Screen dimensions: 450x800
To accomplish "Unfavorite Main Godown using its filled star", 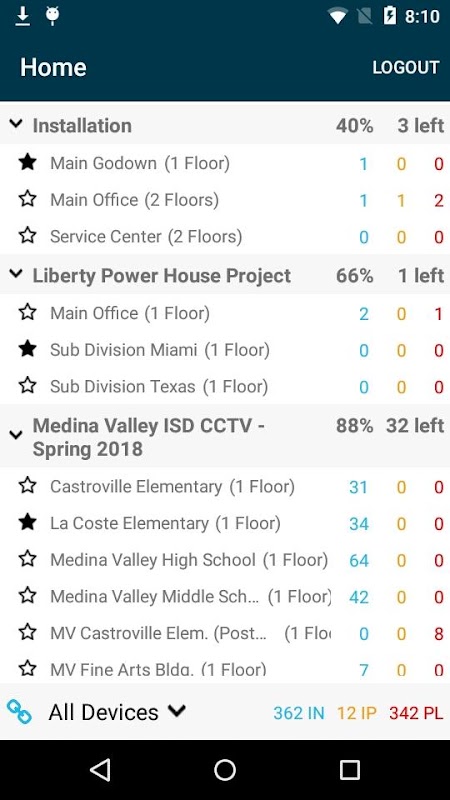I will tap(28, 163).
